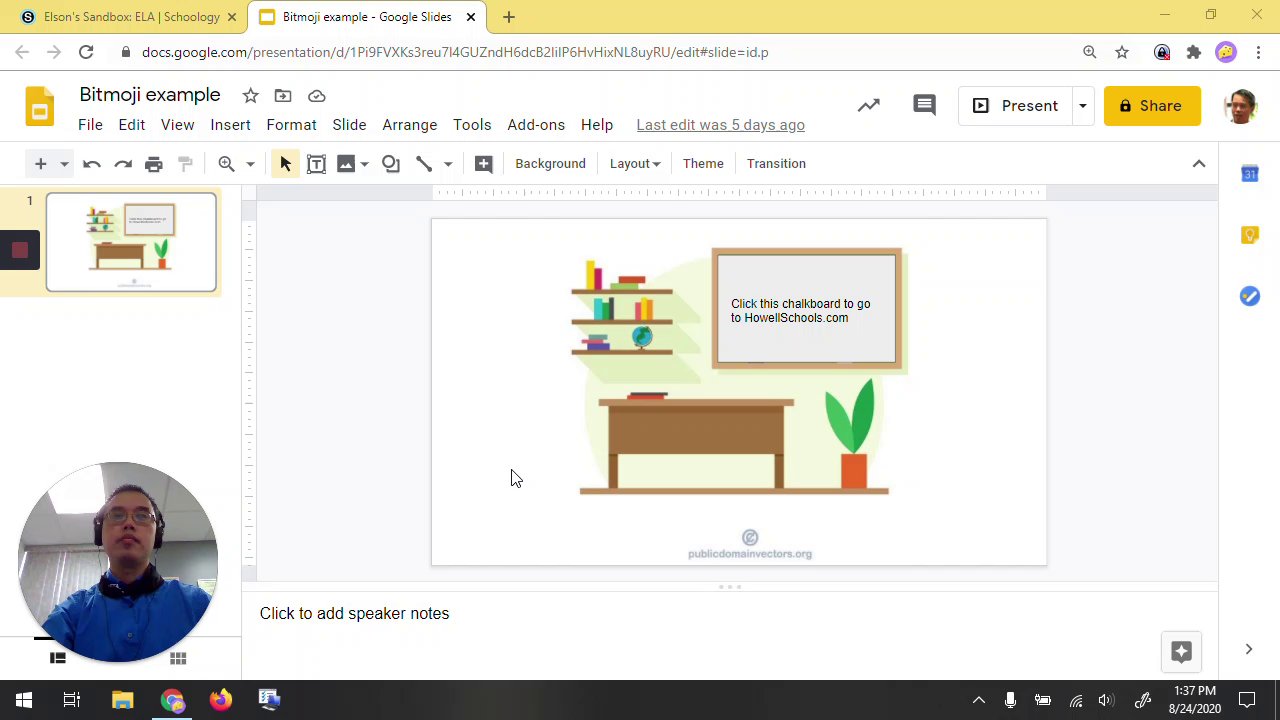Open the View menu
1280x720 pixels.
point(177,125)
